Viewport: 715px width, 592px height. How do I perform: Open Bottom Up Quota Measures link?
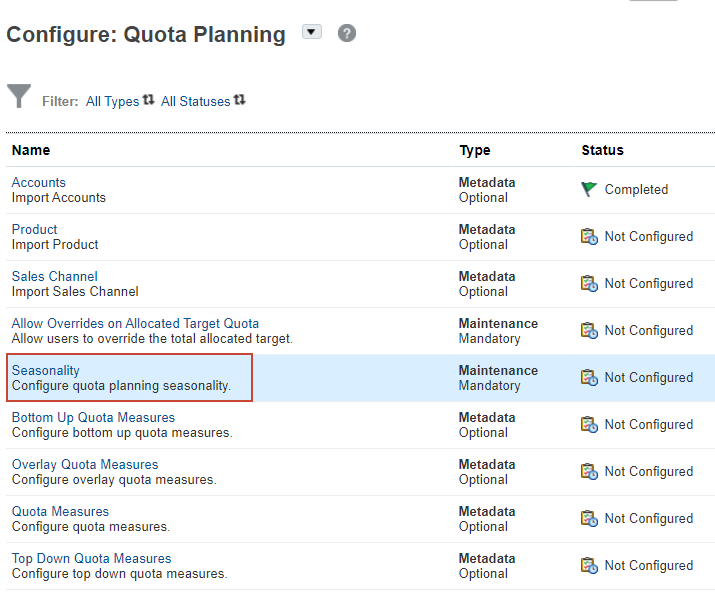(x=93, y=417)
